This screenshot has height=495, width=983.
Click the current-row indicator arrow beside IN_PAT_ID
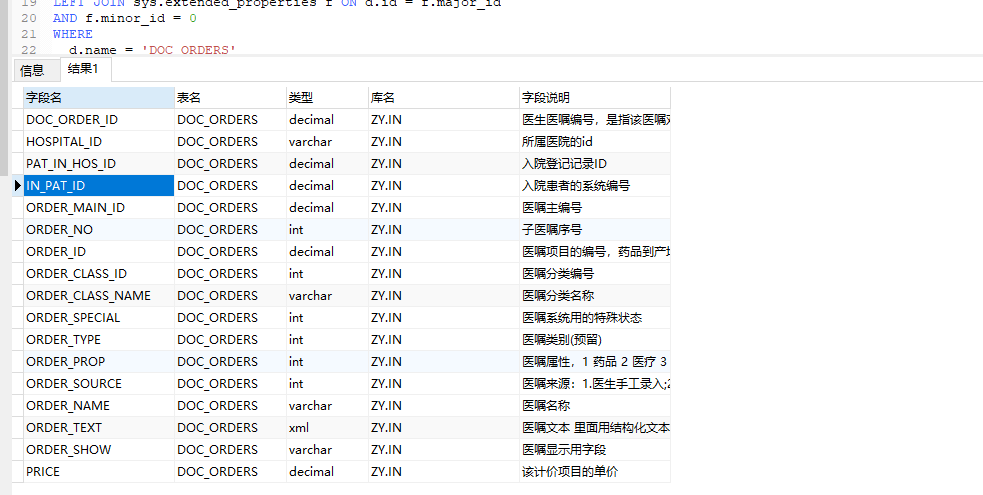pyautogui.click(x=18, y=185)
